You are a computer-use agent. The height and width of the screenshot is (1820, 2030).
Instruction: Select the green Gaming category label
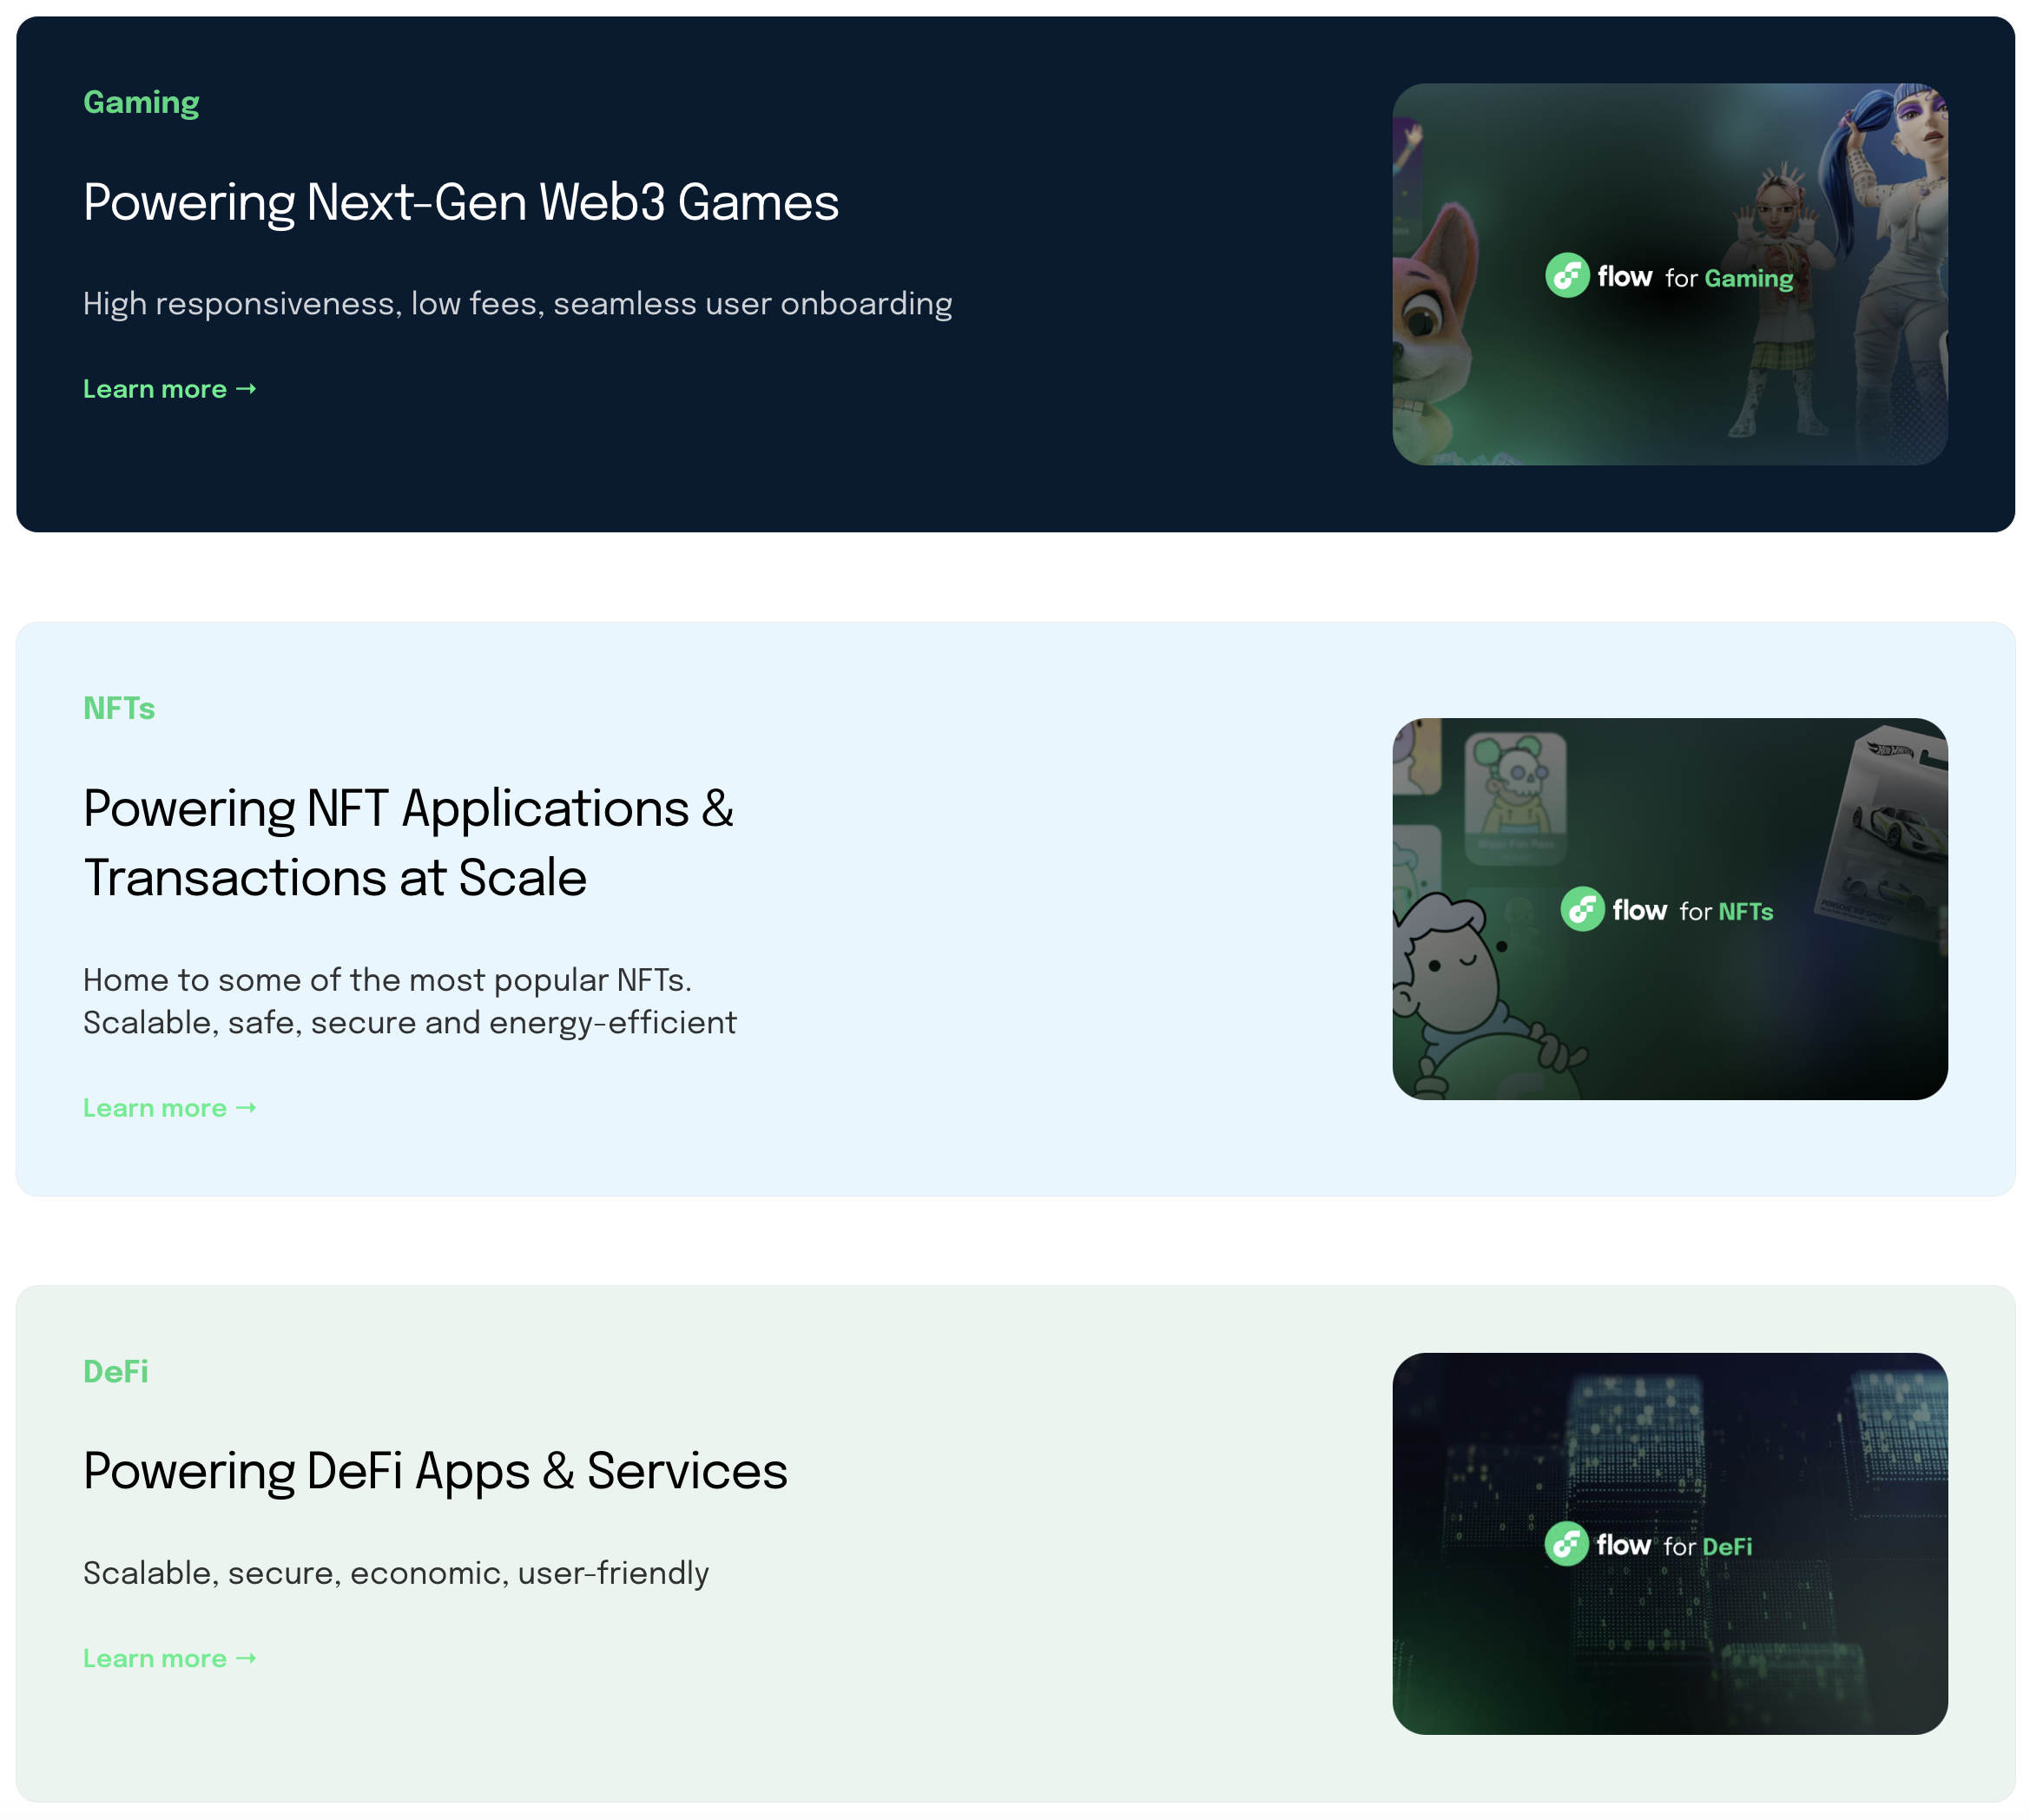point(141,102)
